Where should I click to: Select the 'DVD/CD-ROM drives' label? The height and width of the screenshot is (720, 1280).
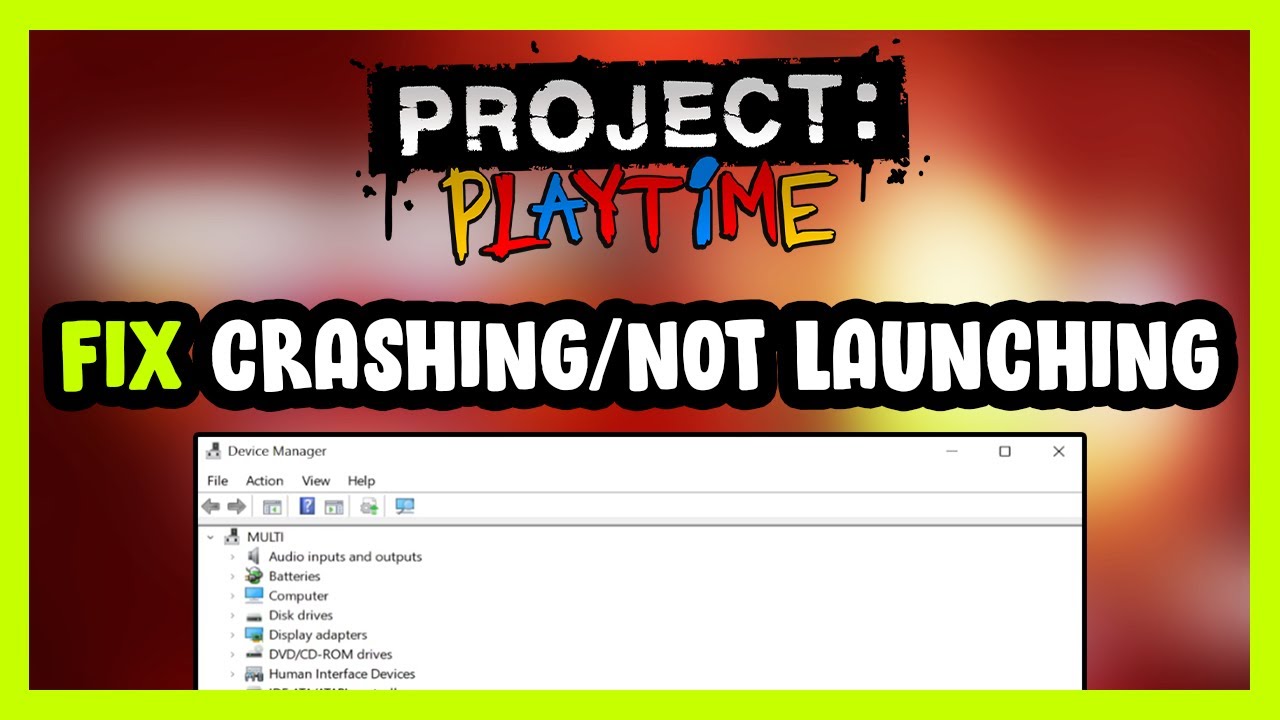tap(330, 654)
